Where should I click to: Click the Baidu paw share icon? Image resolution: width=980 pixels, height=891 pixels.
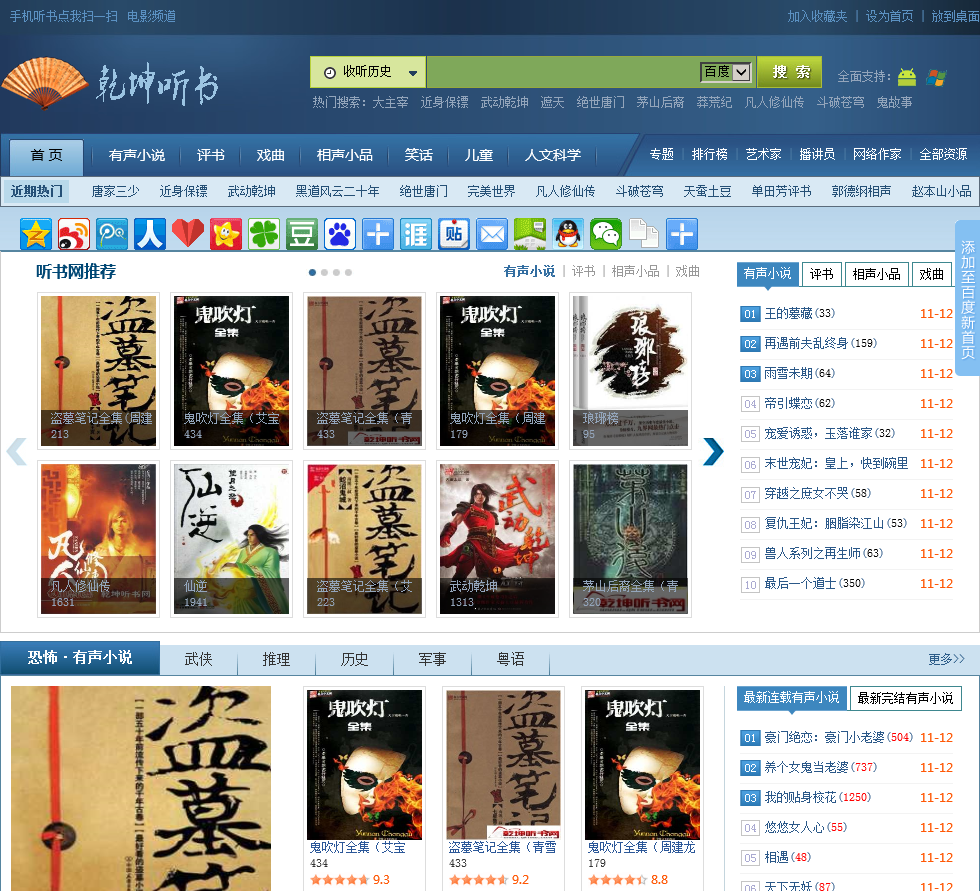coord(340,234)
